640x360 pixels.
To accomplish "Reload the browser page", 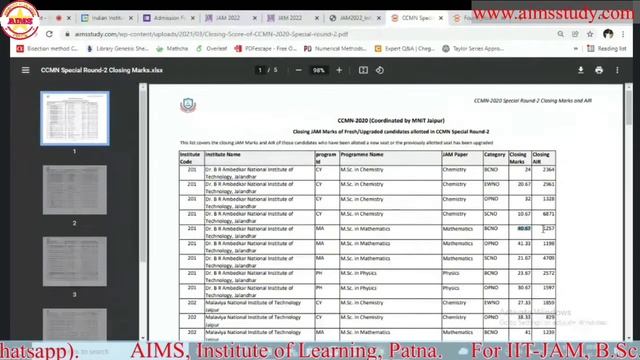I will 49,34.
